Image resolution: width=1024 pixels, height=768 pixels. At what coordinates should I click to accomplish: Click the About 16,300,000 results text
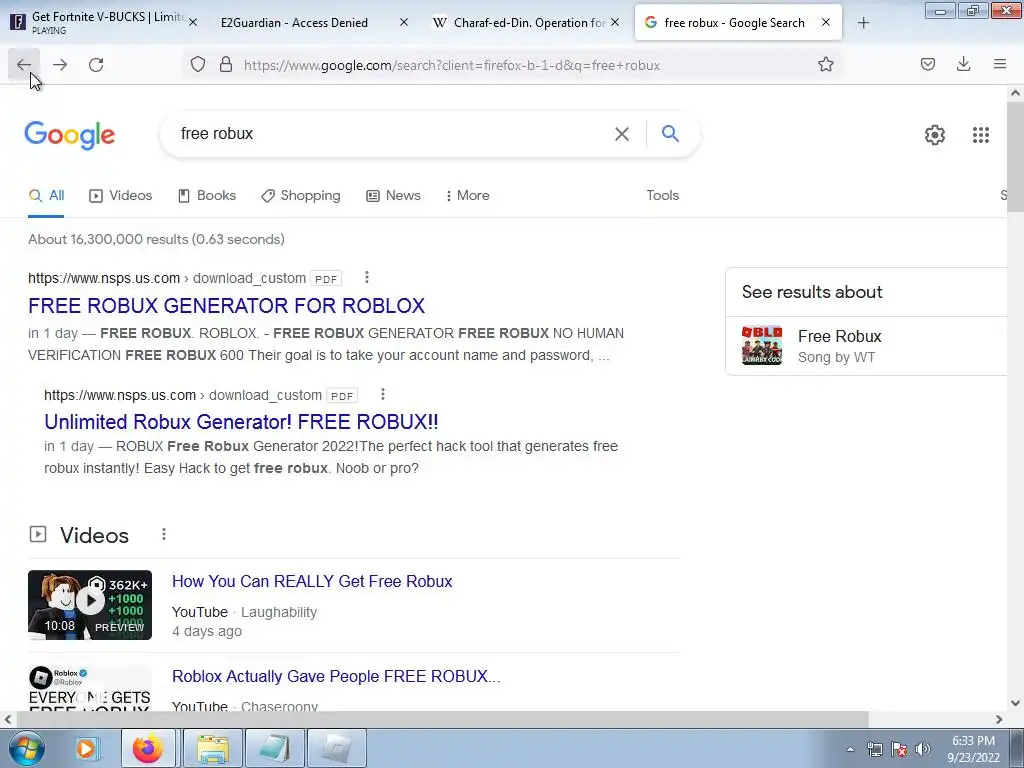(x=156, y=239)
